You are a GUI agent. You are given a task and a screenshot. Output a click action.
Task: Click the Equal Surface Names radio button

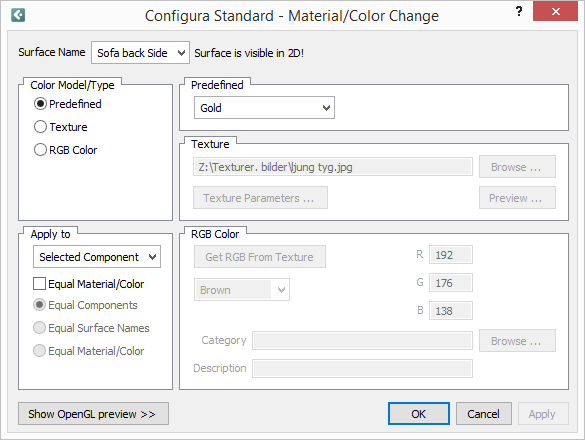(x=40, y=328)
